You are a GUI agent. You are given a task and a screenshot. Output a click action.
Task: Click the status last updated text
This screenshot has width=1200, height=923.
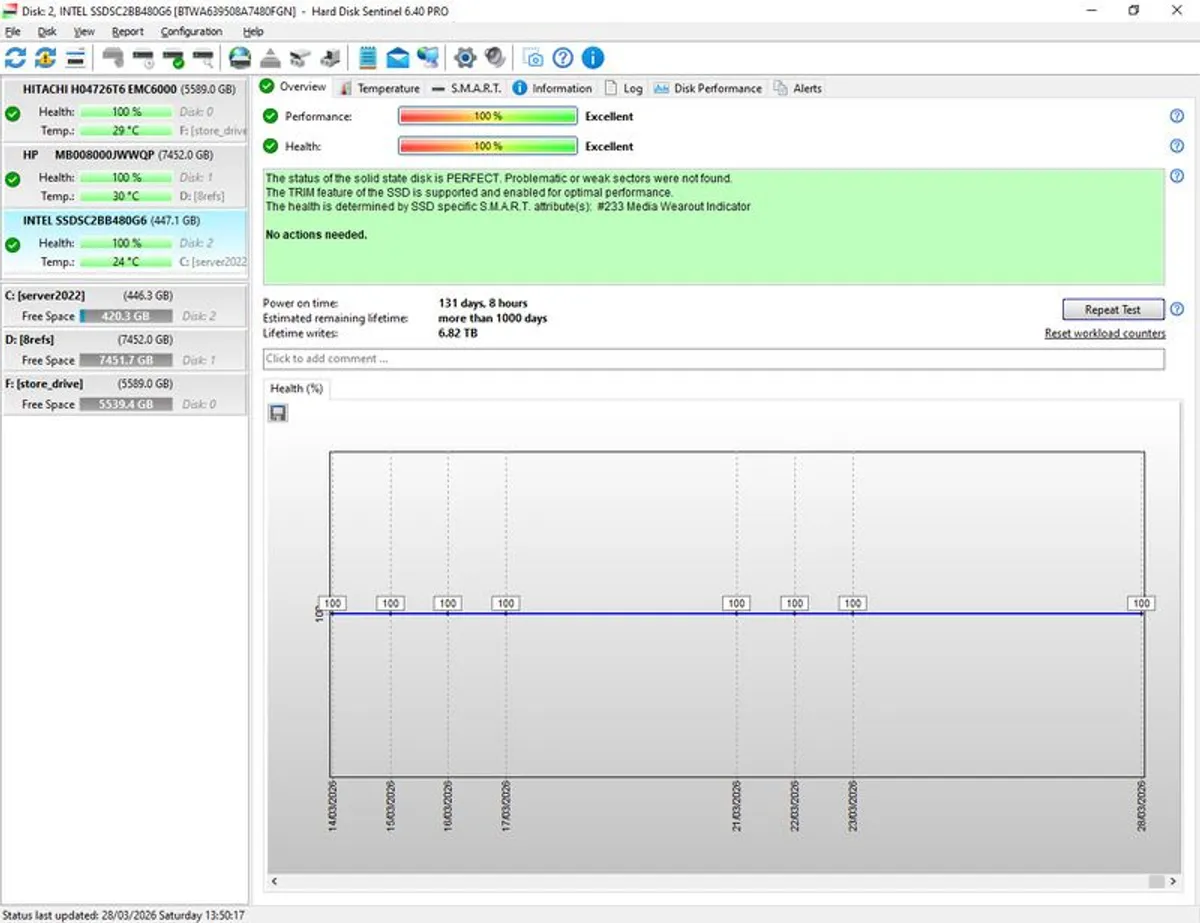click(124, 914)
